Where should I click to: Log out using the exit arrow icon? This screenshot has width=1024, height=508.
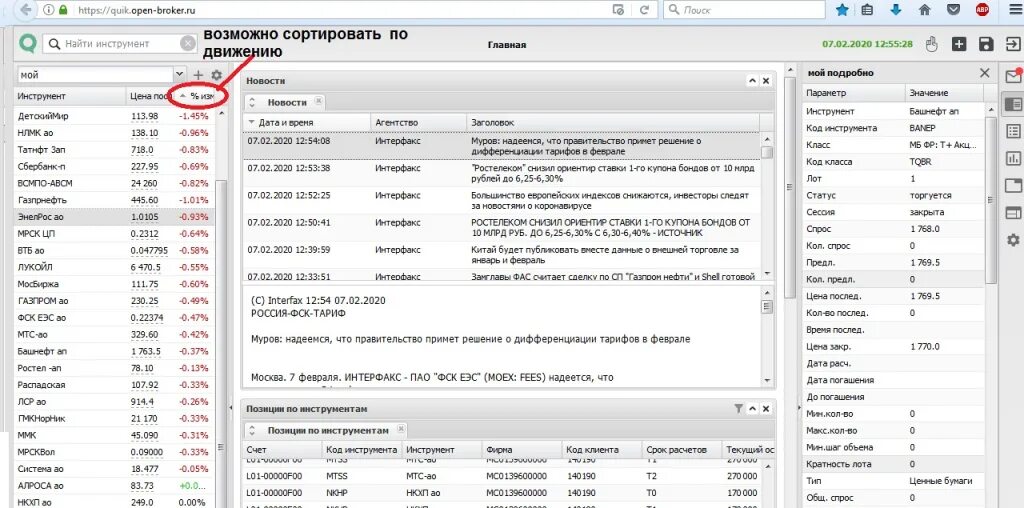coord(1013,44)
